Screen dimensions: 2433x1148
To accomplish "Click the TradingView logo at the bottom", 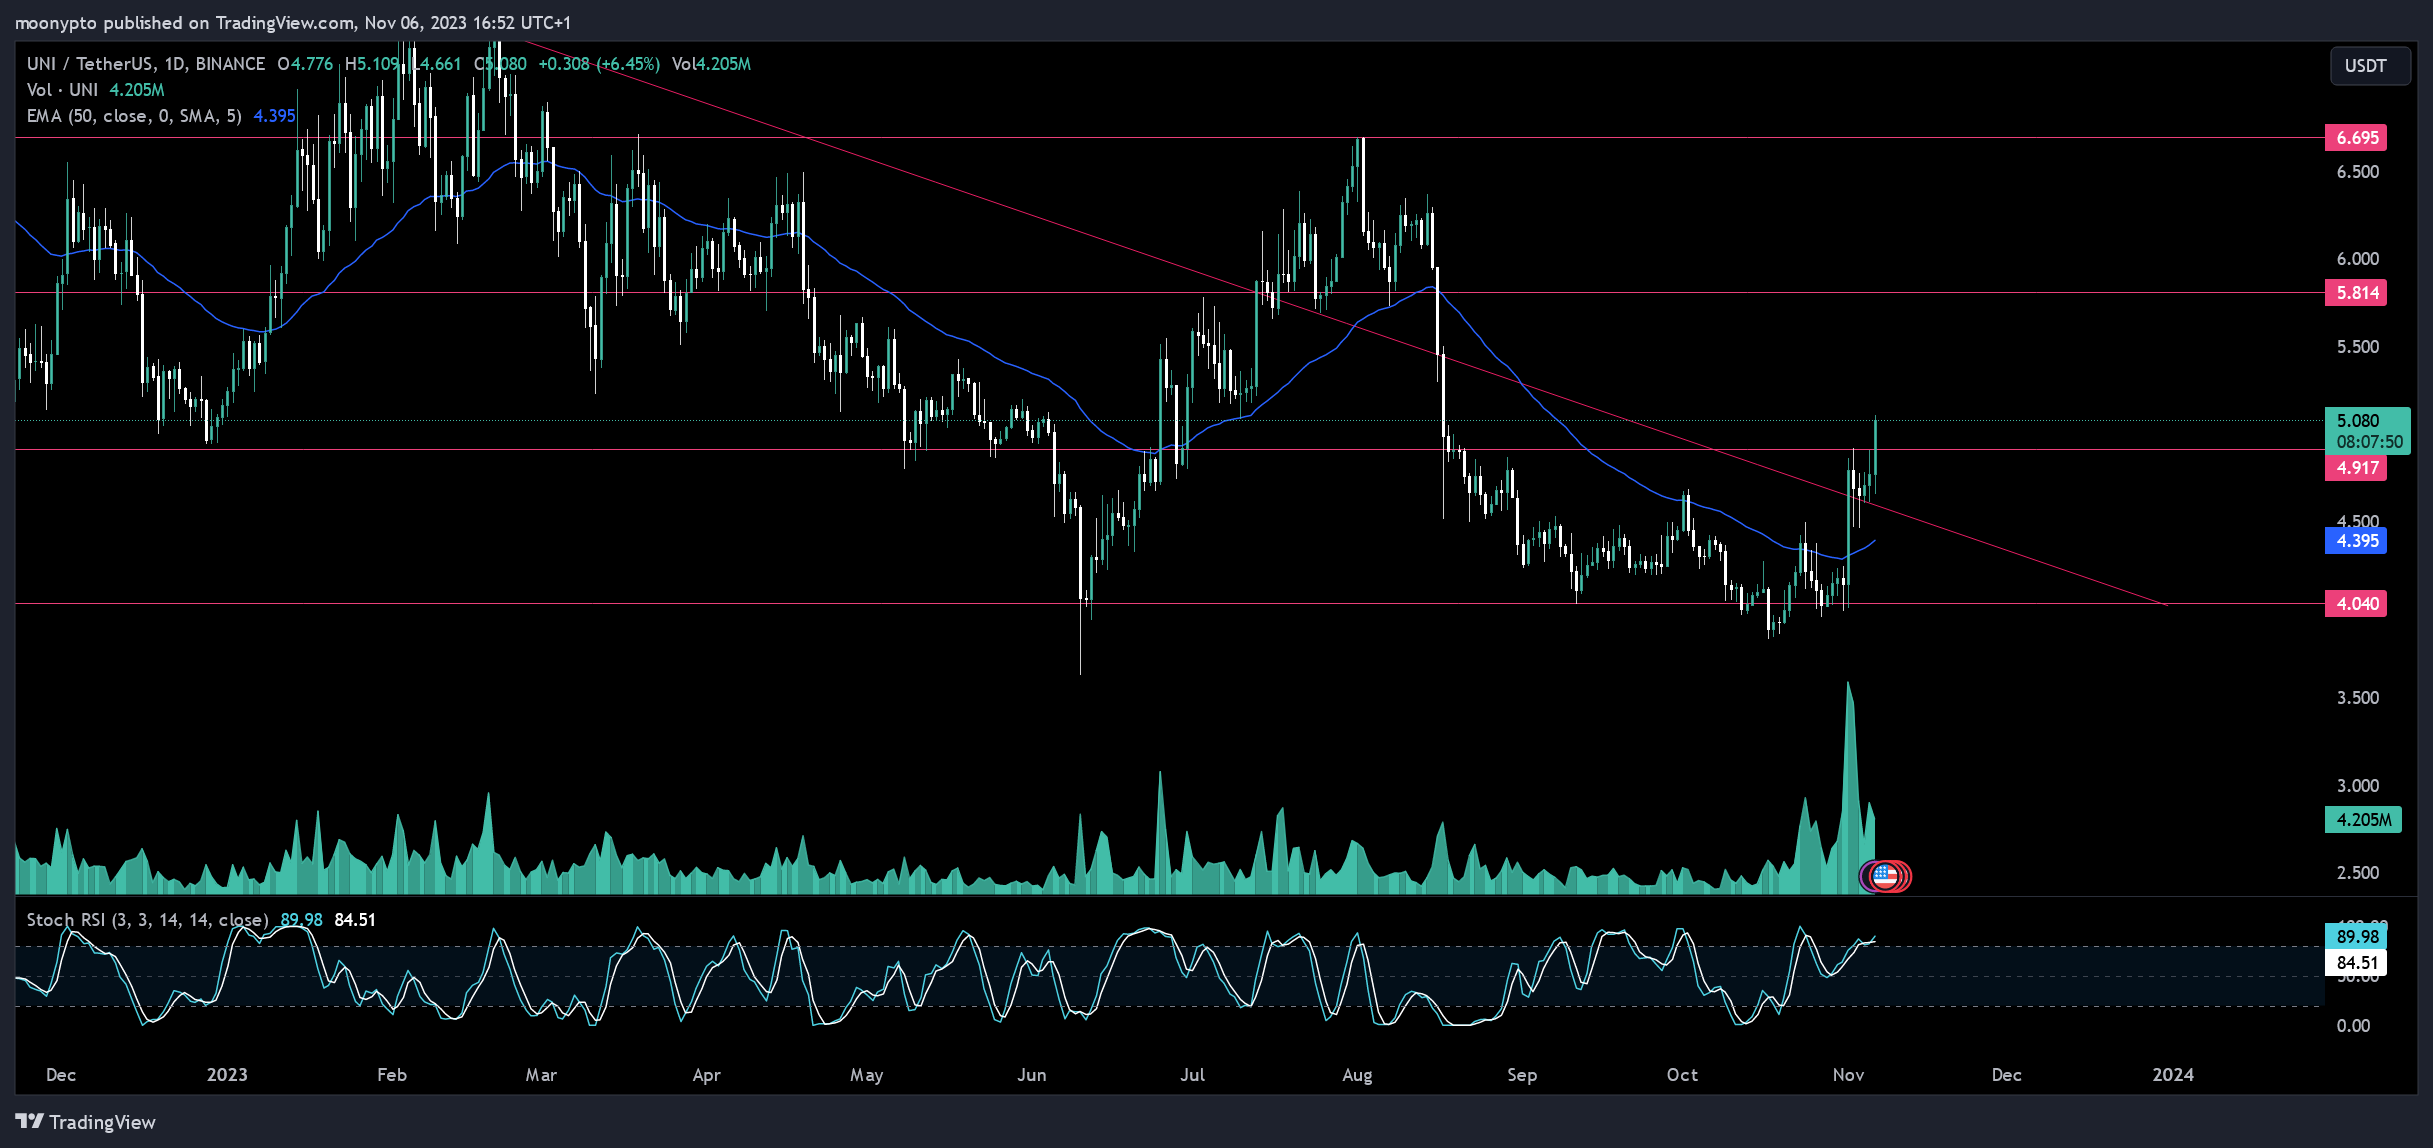I will 86,1122.
